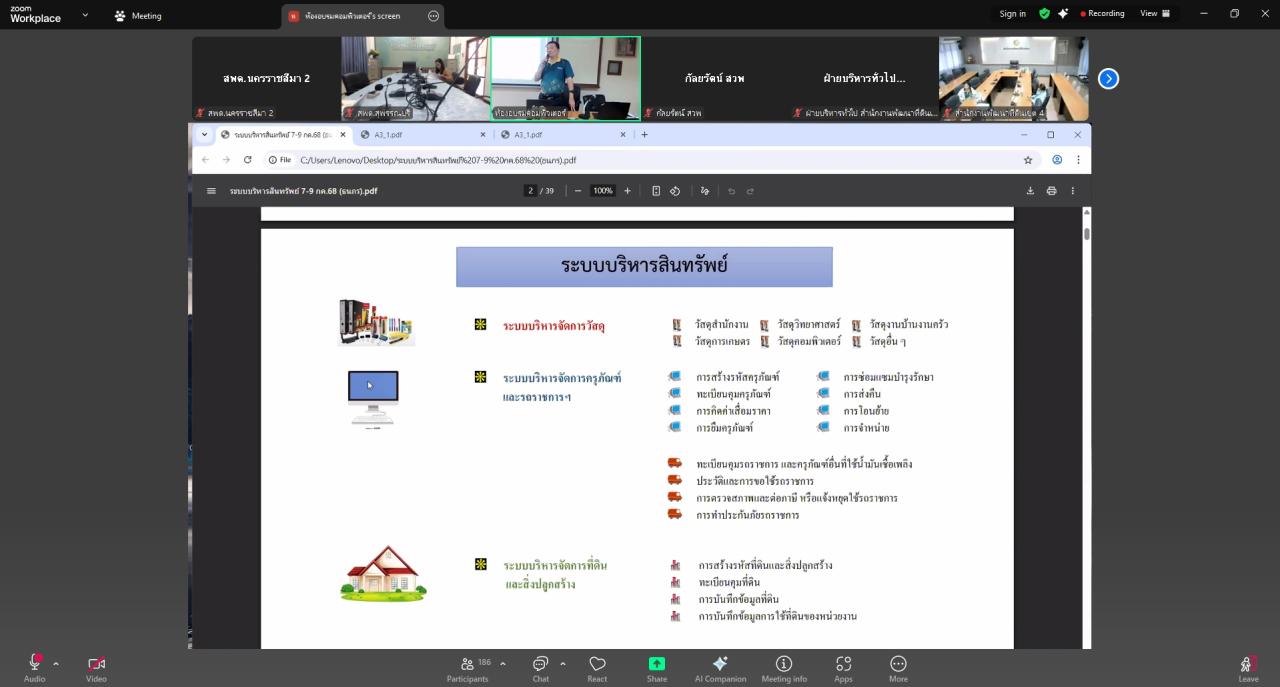Screen dimensions: 1280x687
Task: Click the สพด.นครราชสีมา 2 participant tile
Action: coord(266,79)
